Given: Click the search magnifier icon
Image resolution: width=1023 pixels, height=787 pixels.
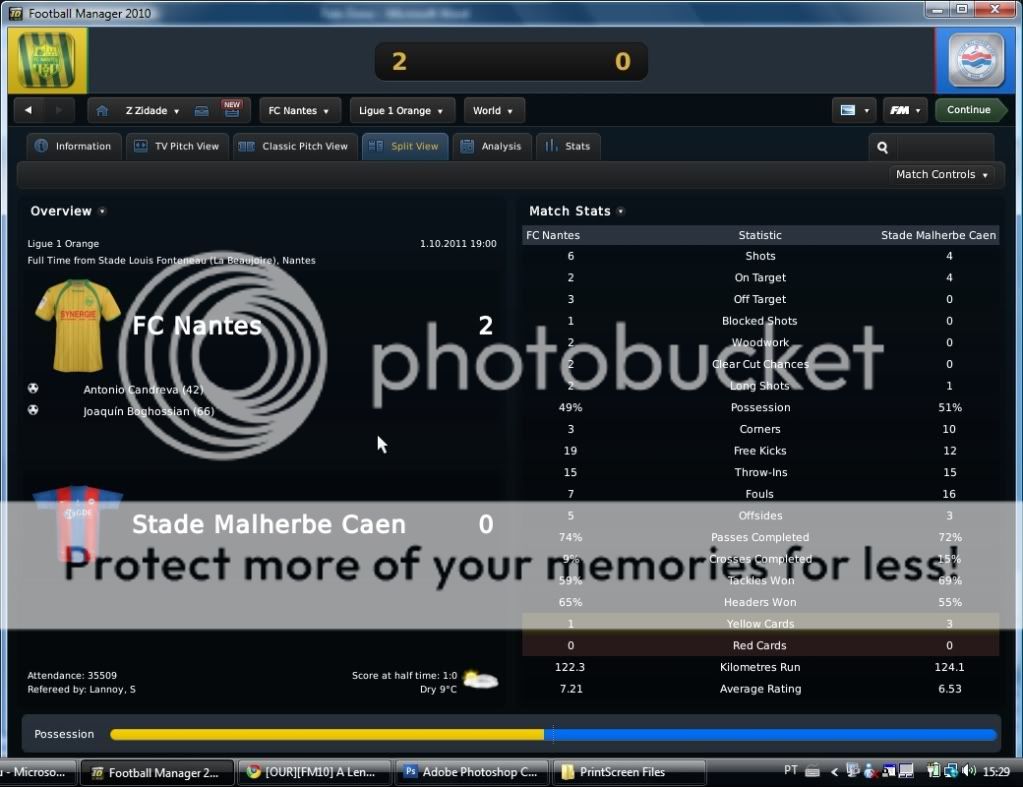Looking at the screenshot, I should tap(882, 147).
